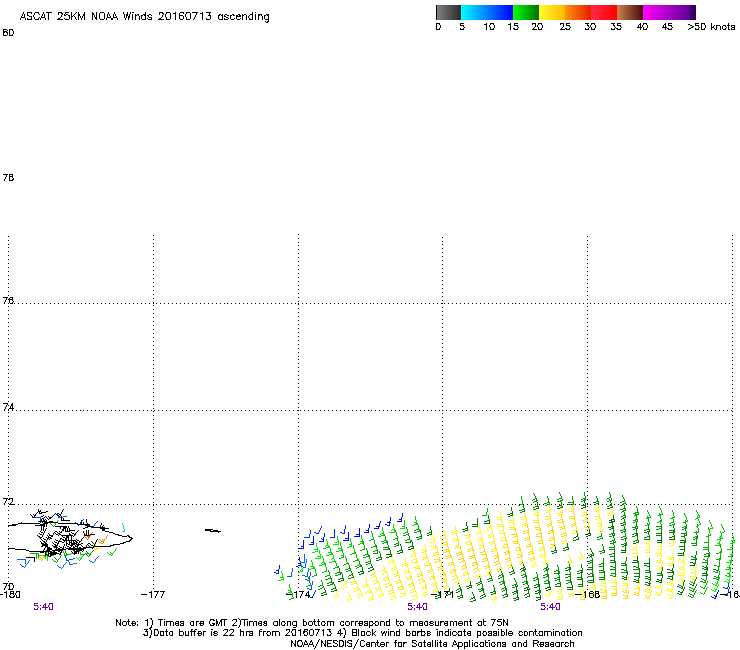Click the '25' legend tick label
This screenshot has height=650, width=740.
(565, 27)
